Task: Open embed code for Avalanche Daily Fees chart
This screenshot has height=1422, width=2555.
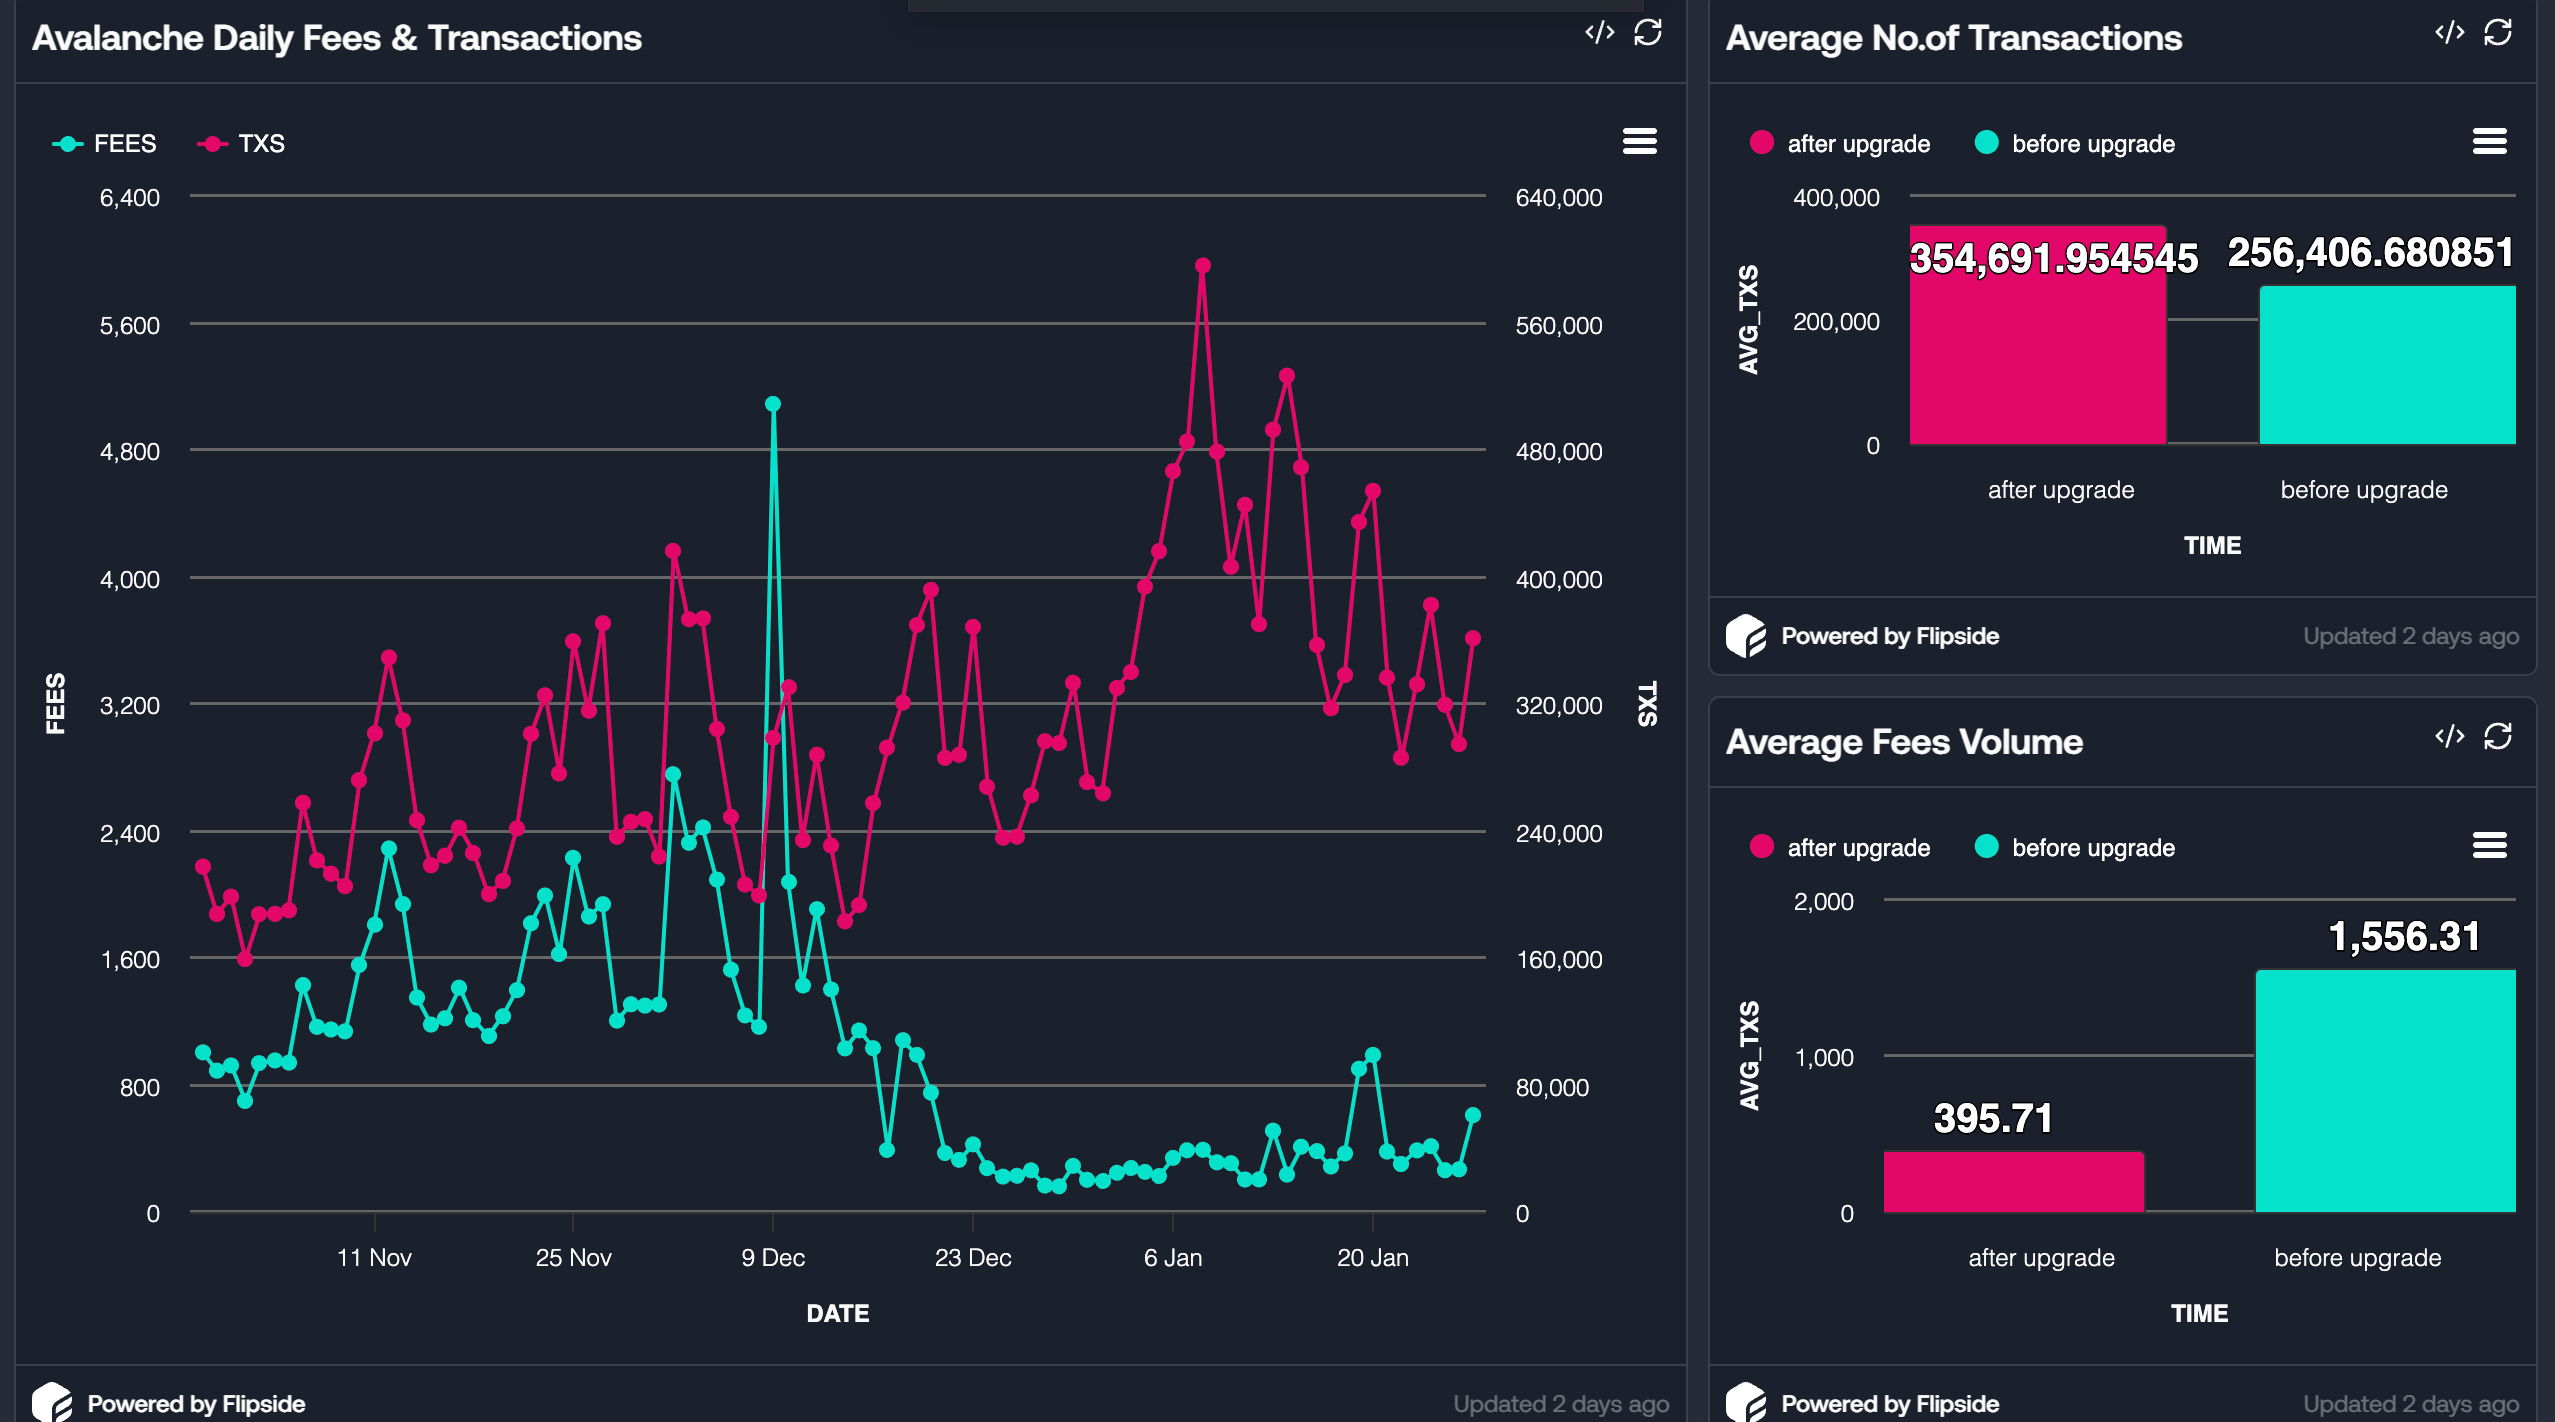Action: pos(1599,33)
